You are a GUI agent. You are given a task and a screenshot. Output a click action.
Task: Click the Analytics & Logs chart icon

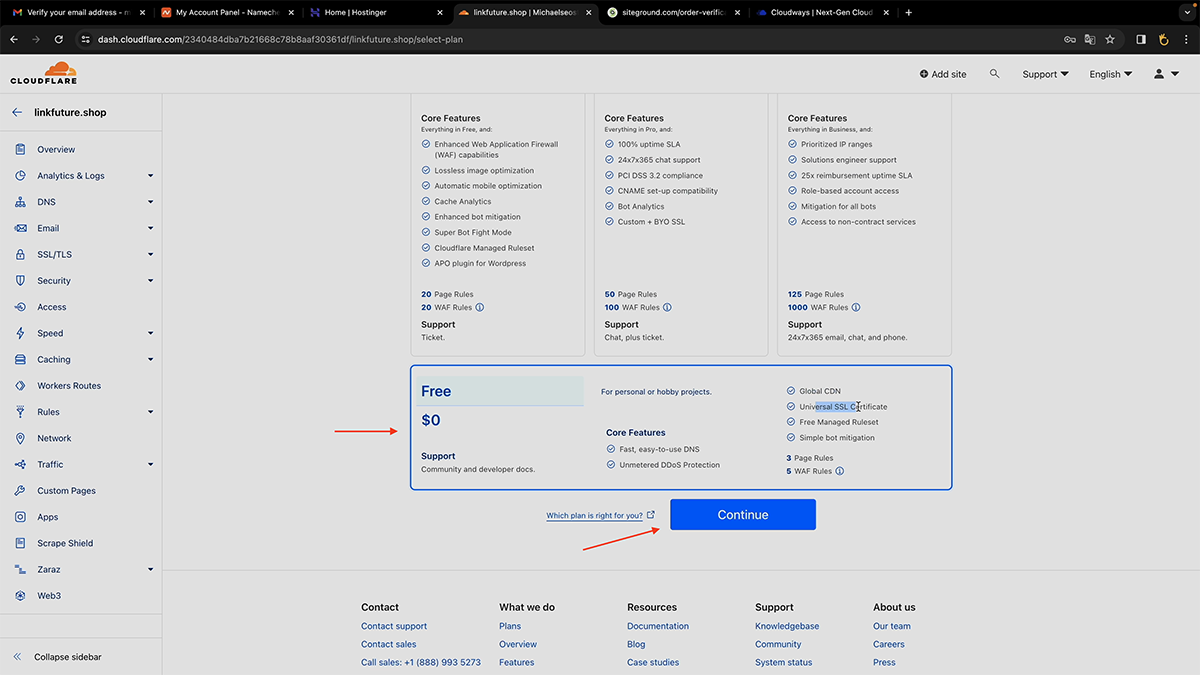click(20, 176)
